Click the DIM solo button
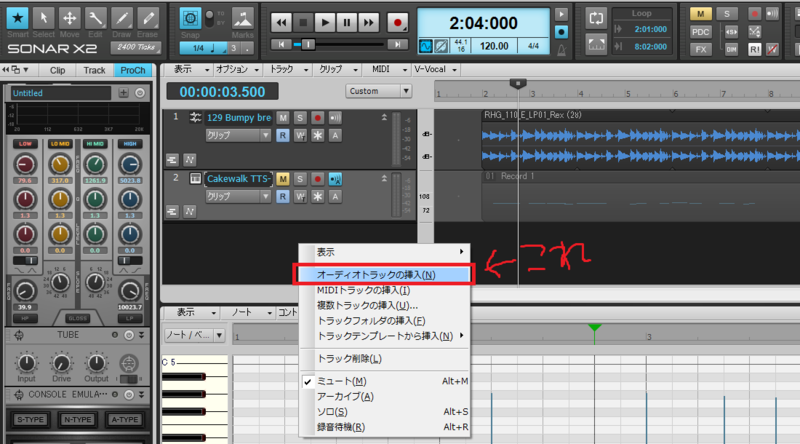The height and width of the screenshot is (444, 800). point(732,50)
